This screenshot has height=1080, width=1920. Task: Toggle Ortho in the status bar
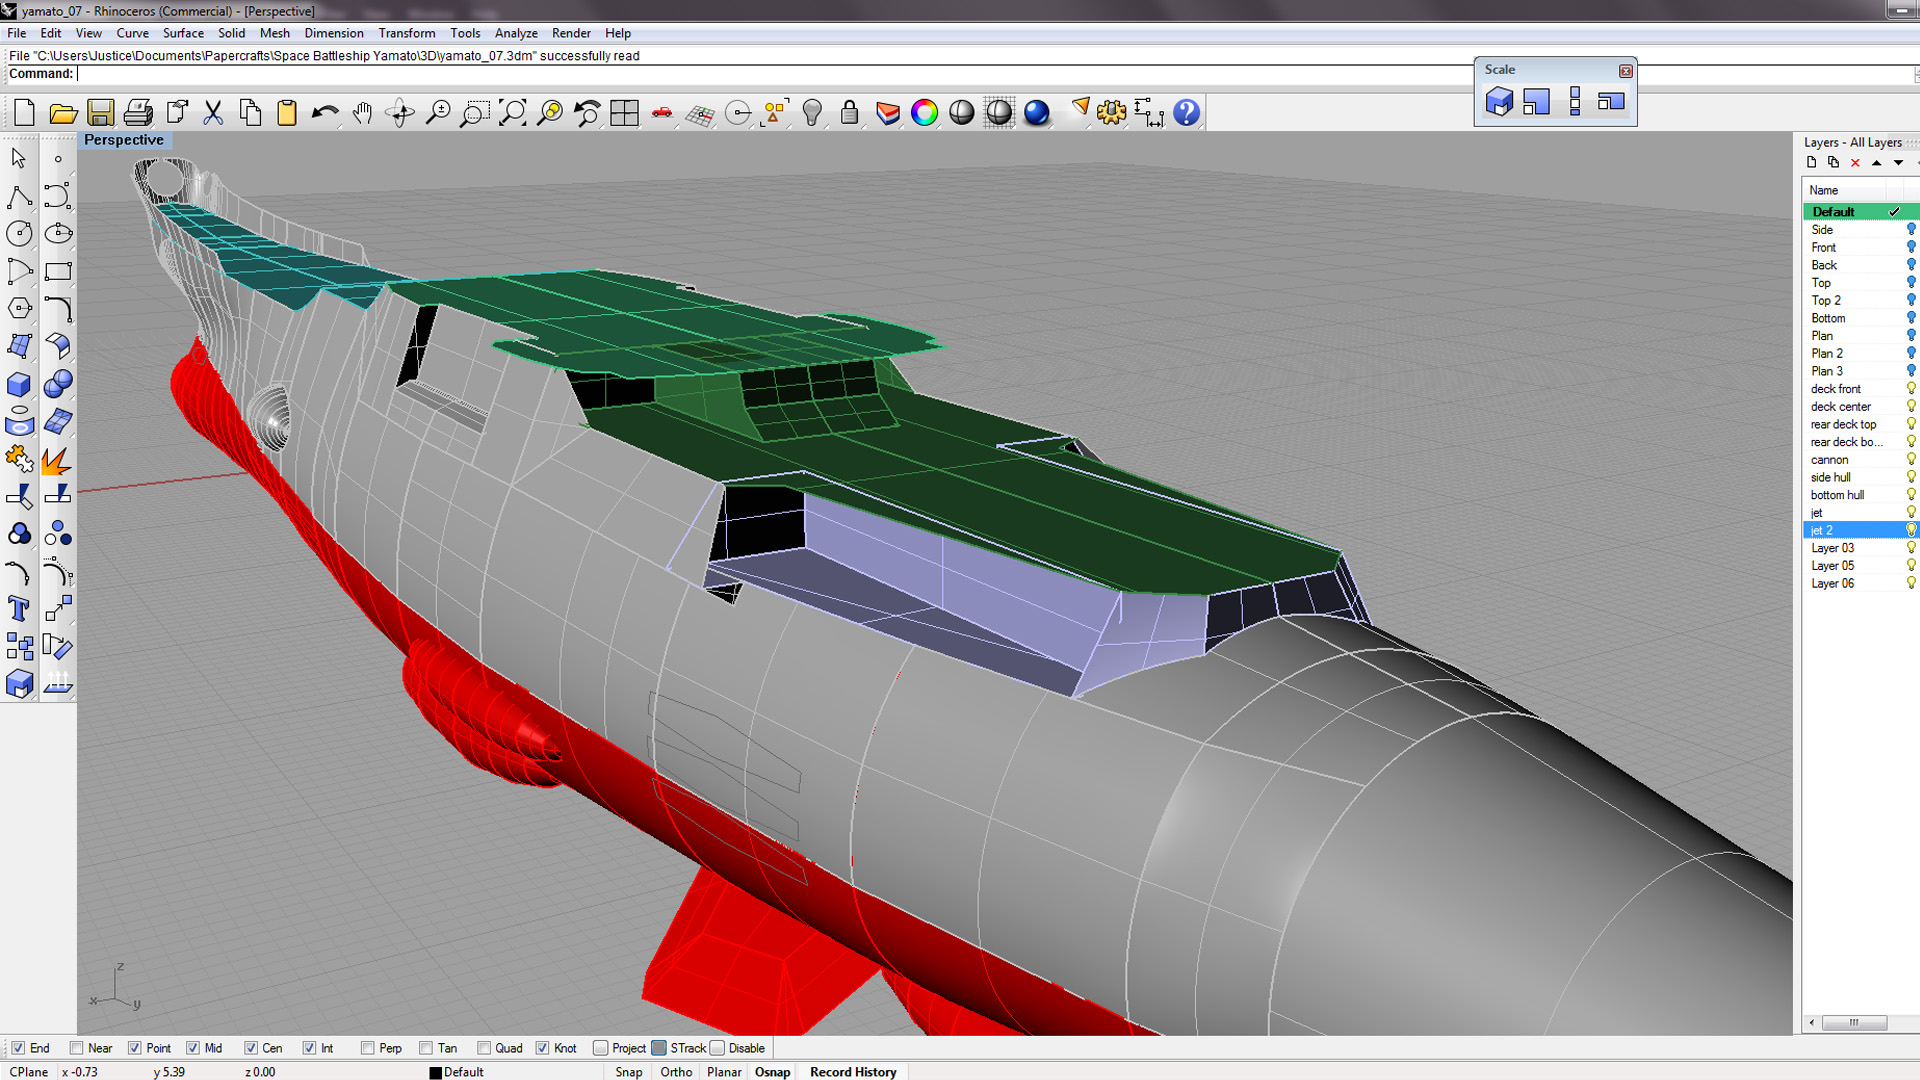click(x=676, y=1072)
